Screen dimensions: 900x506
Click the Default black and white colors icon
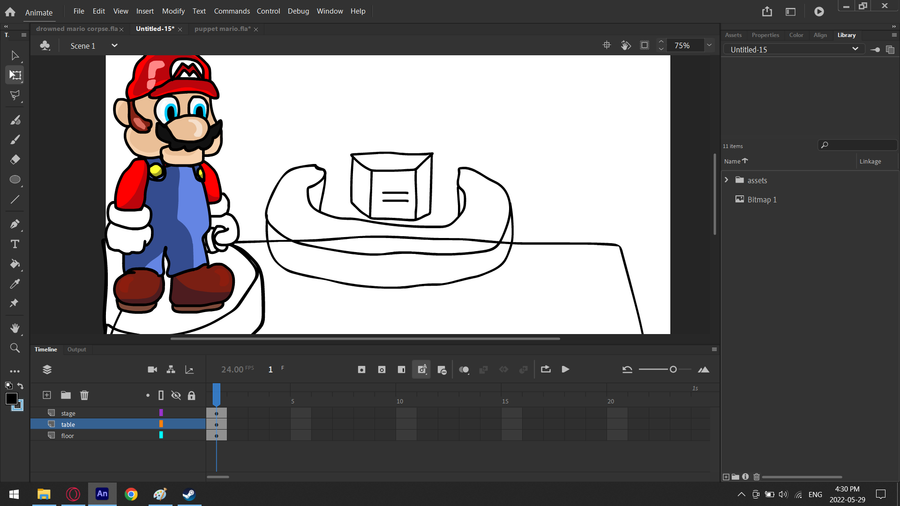tap(9, 386)
